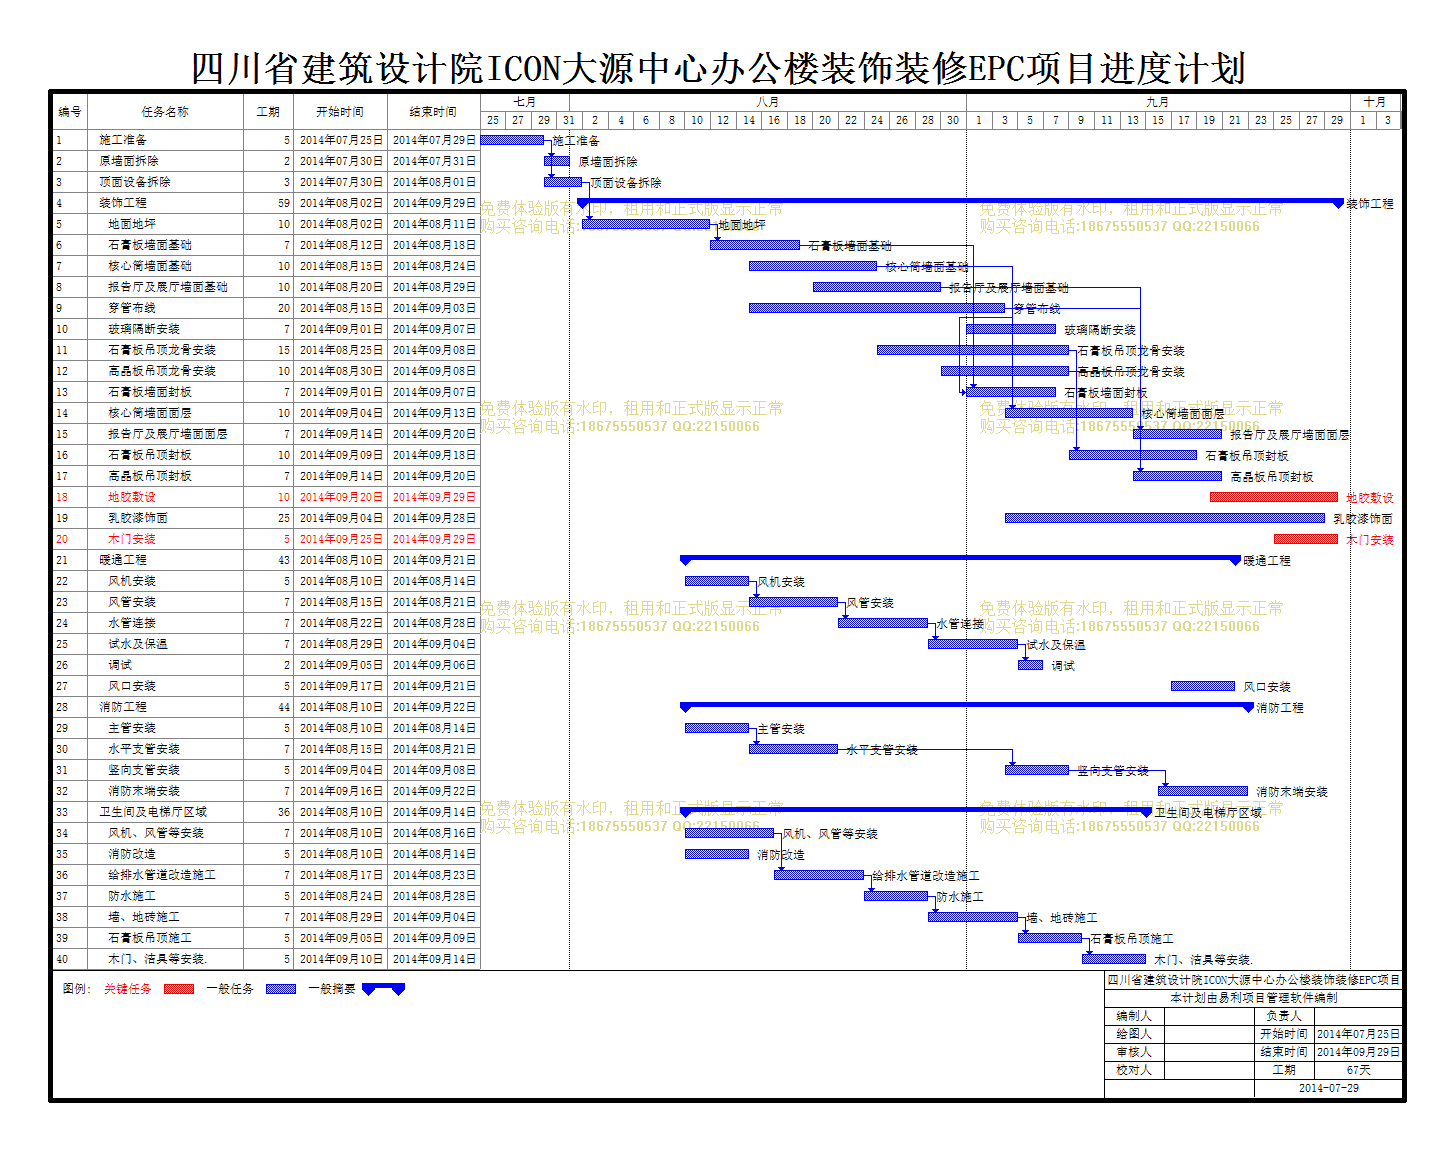The height and width of the screenshot is (1149, 1453).
Task: Click the 编号 column header
Action: (x=70, y=112)
